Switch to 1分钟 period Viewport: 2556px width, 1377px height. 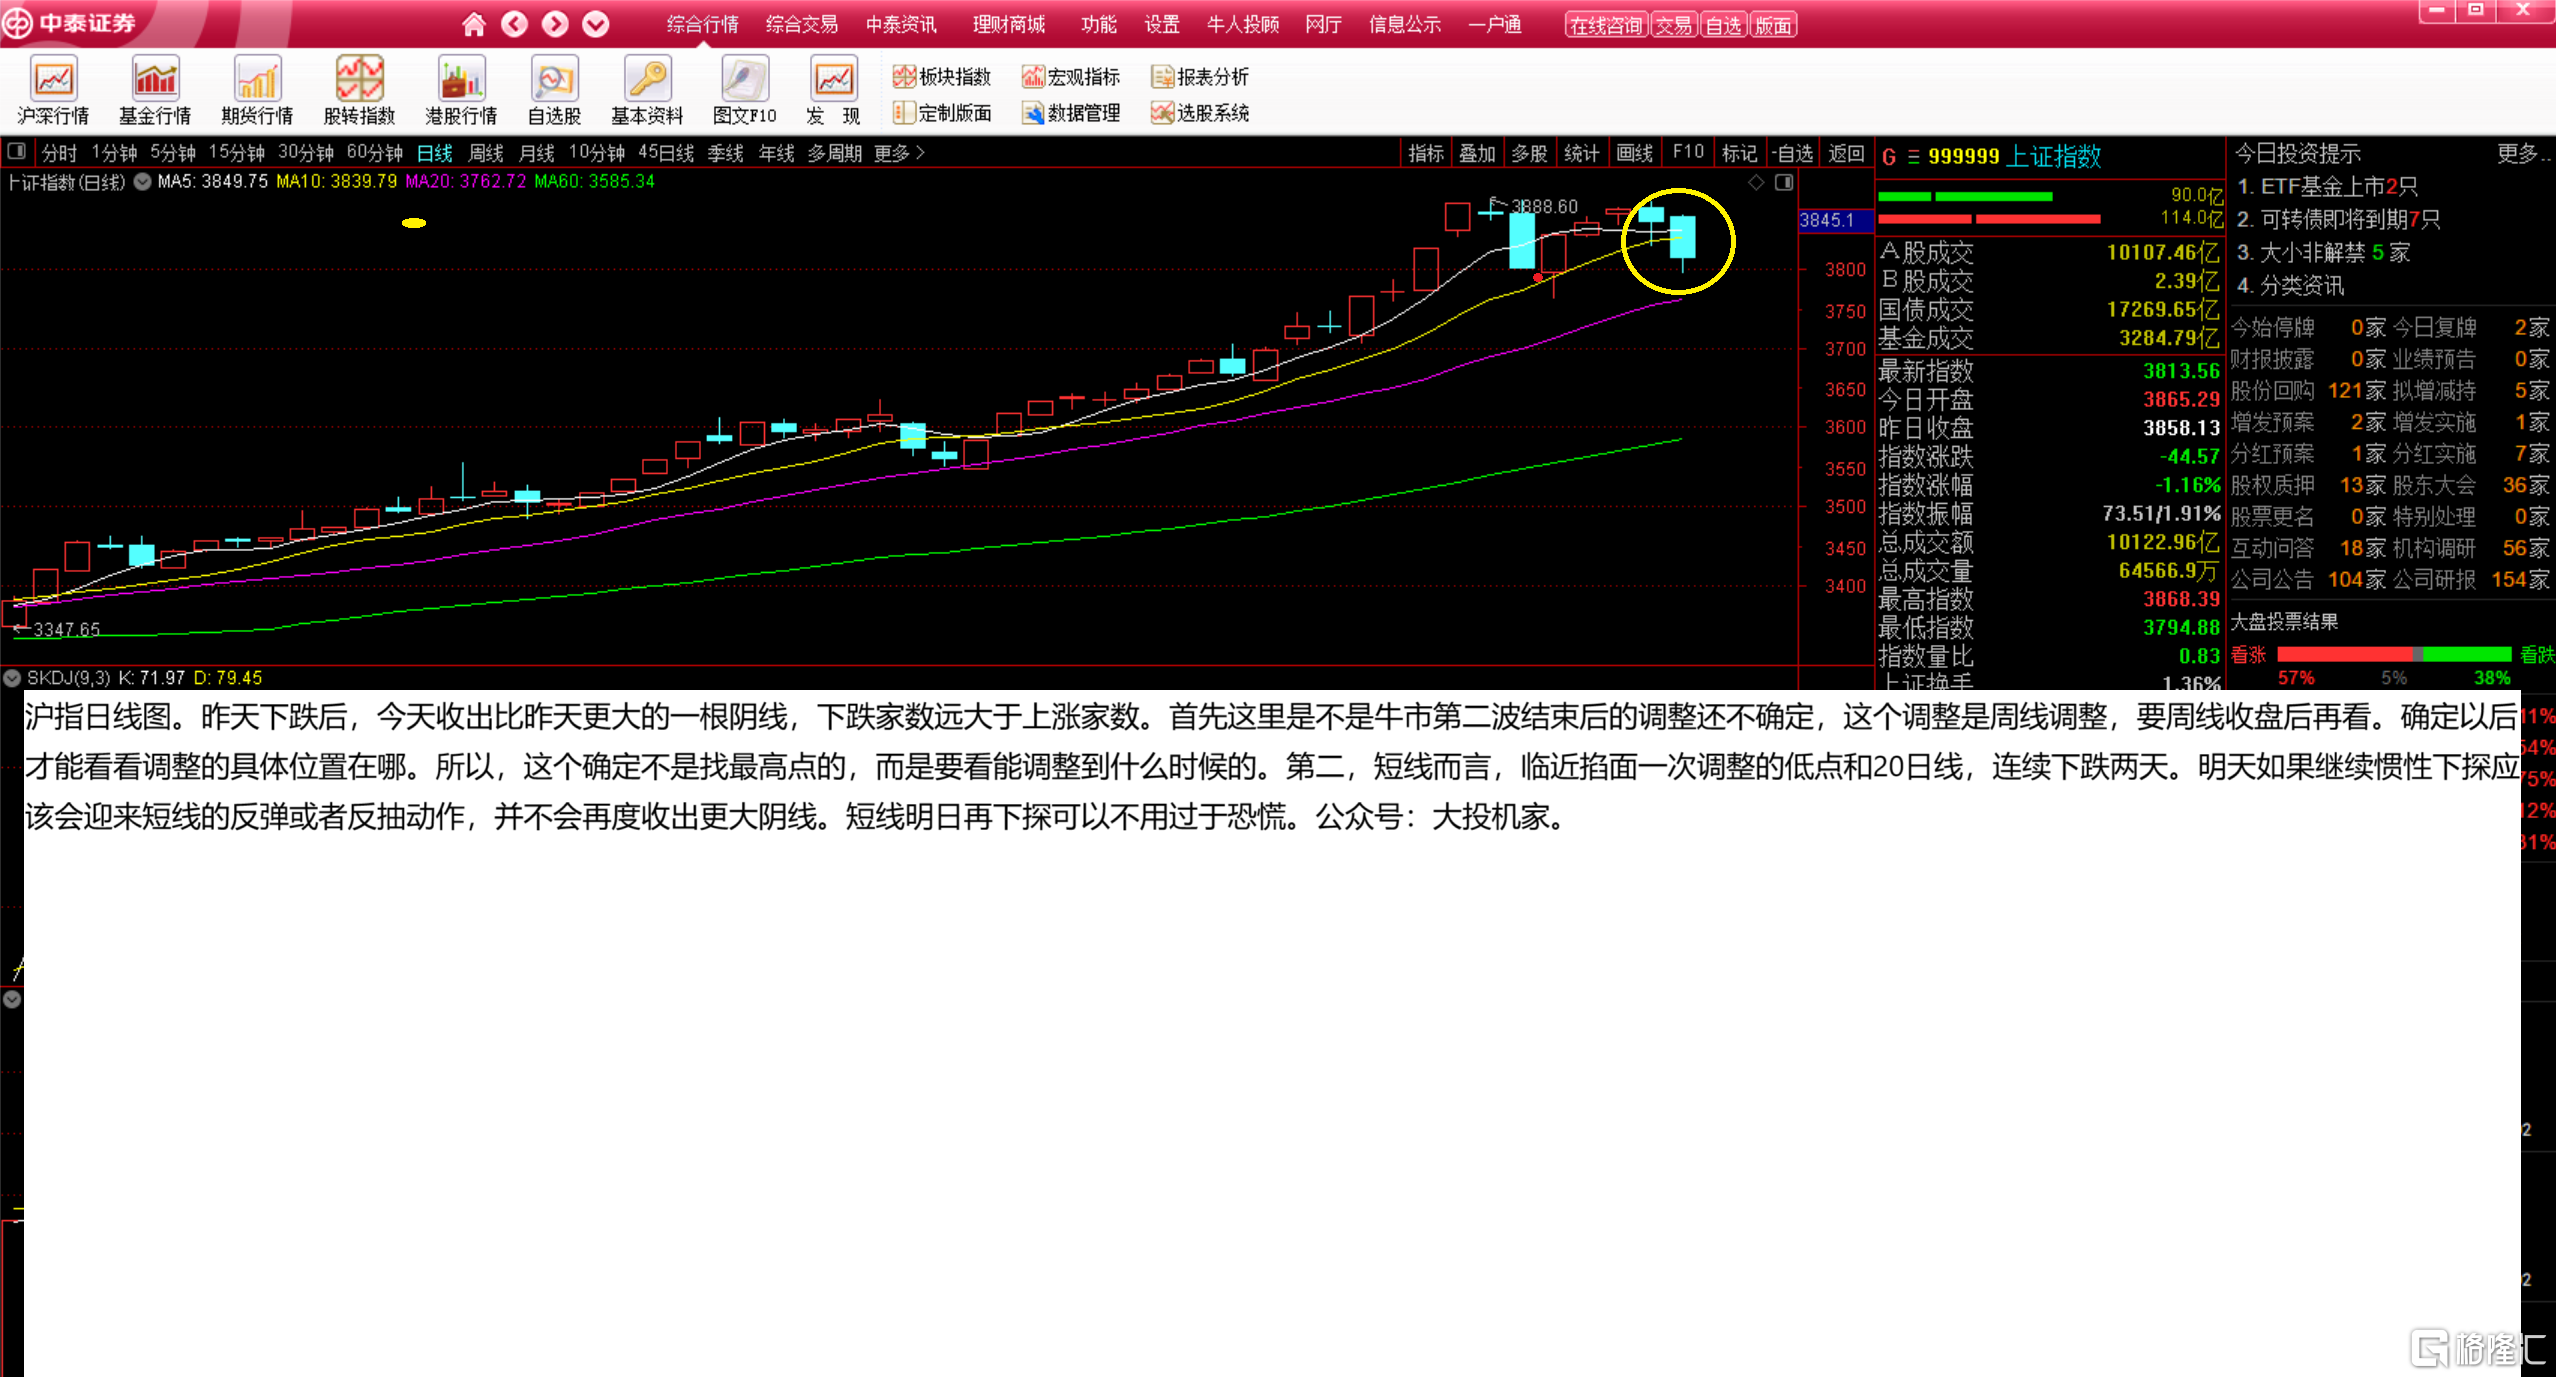point(114,153)
